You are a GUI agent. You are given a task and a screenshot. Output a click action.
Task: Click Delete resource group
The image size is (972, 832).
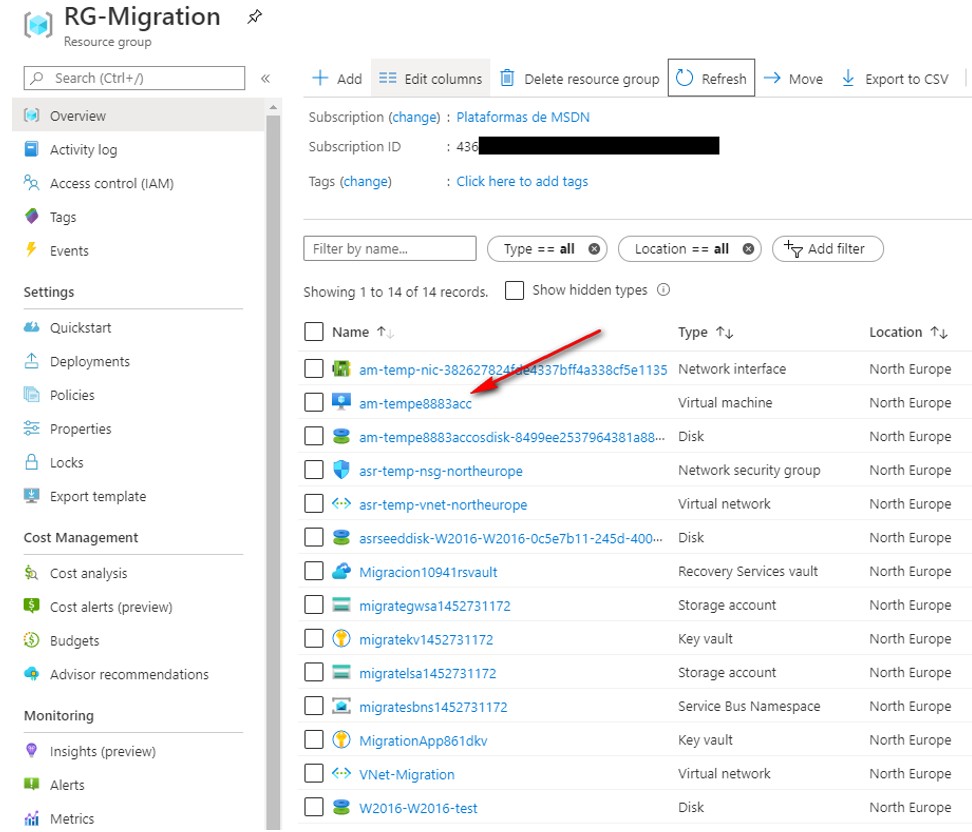click(580, 79)
